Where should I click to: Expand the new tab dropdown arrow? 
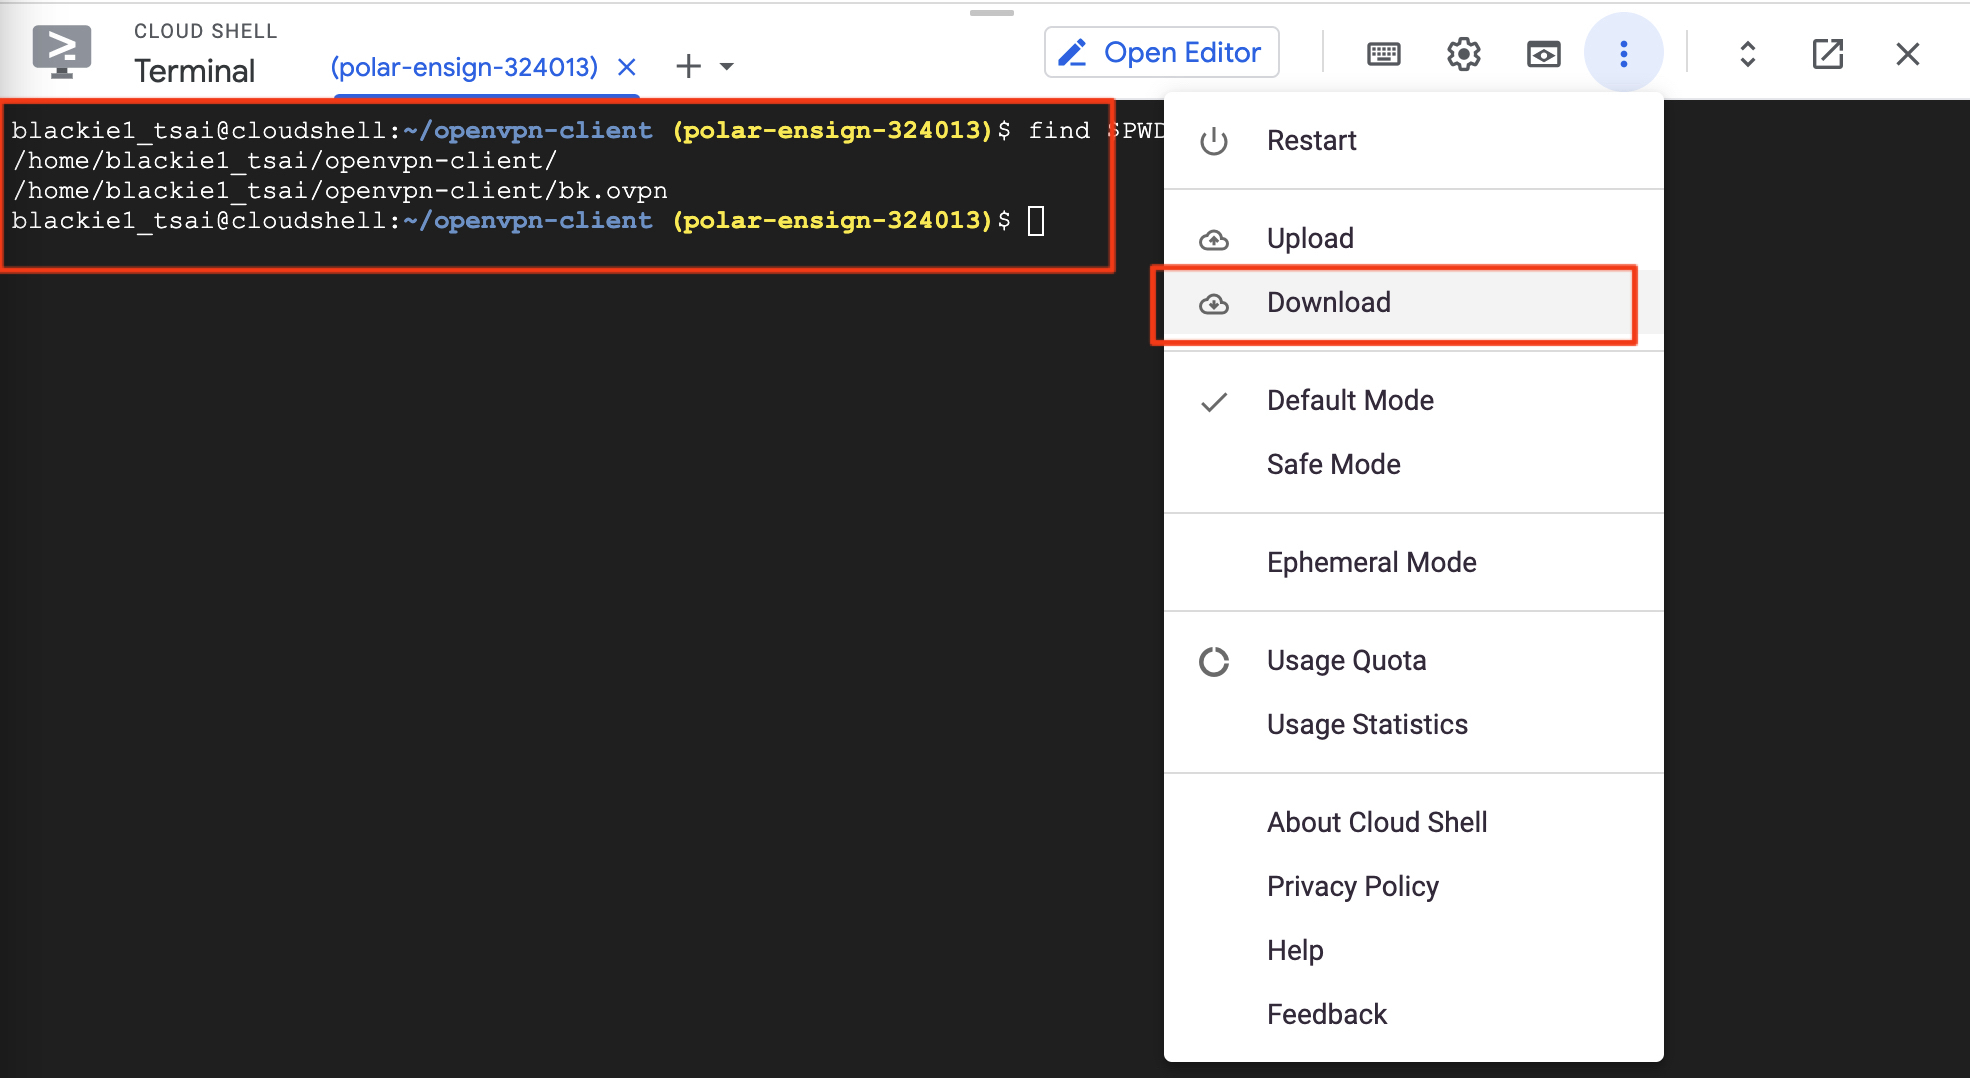coord(727,67)
